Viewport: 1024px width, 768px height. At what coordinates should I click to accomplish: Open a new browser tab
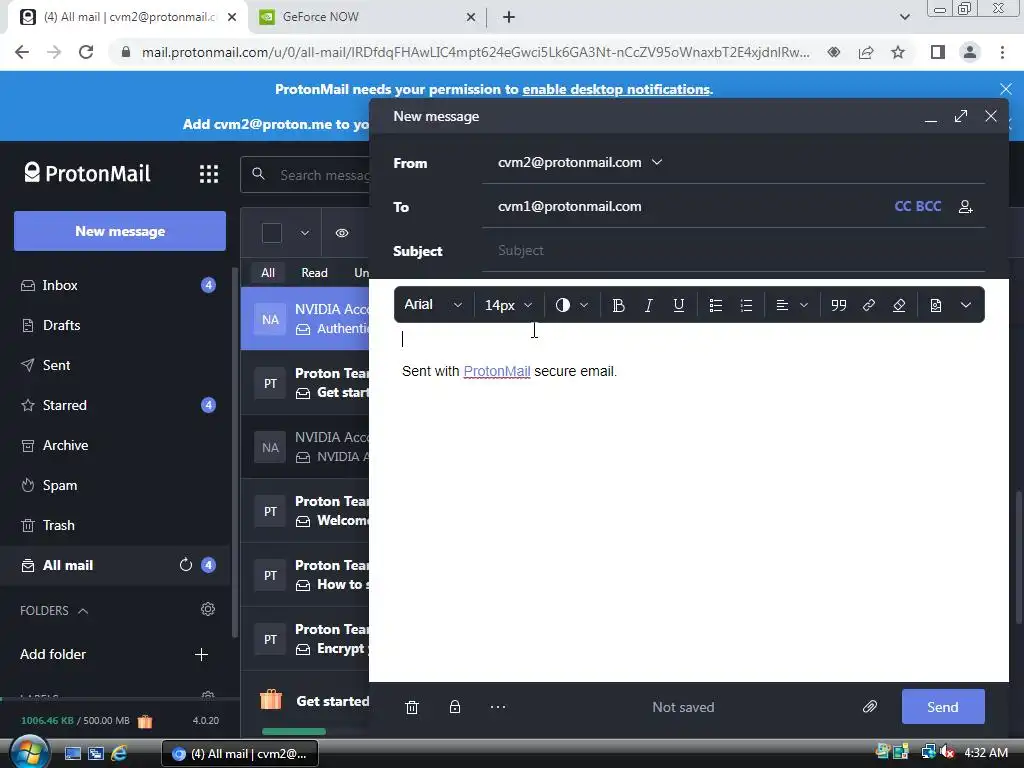(x=509, y=17)
